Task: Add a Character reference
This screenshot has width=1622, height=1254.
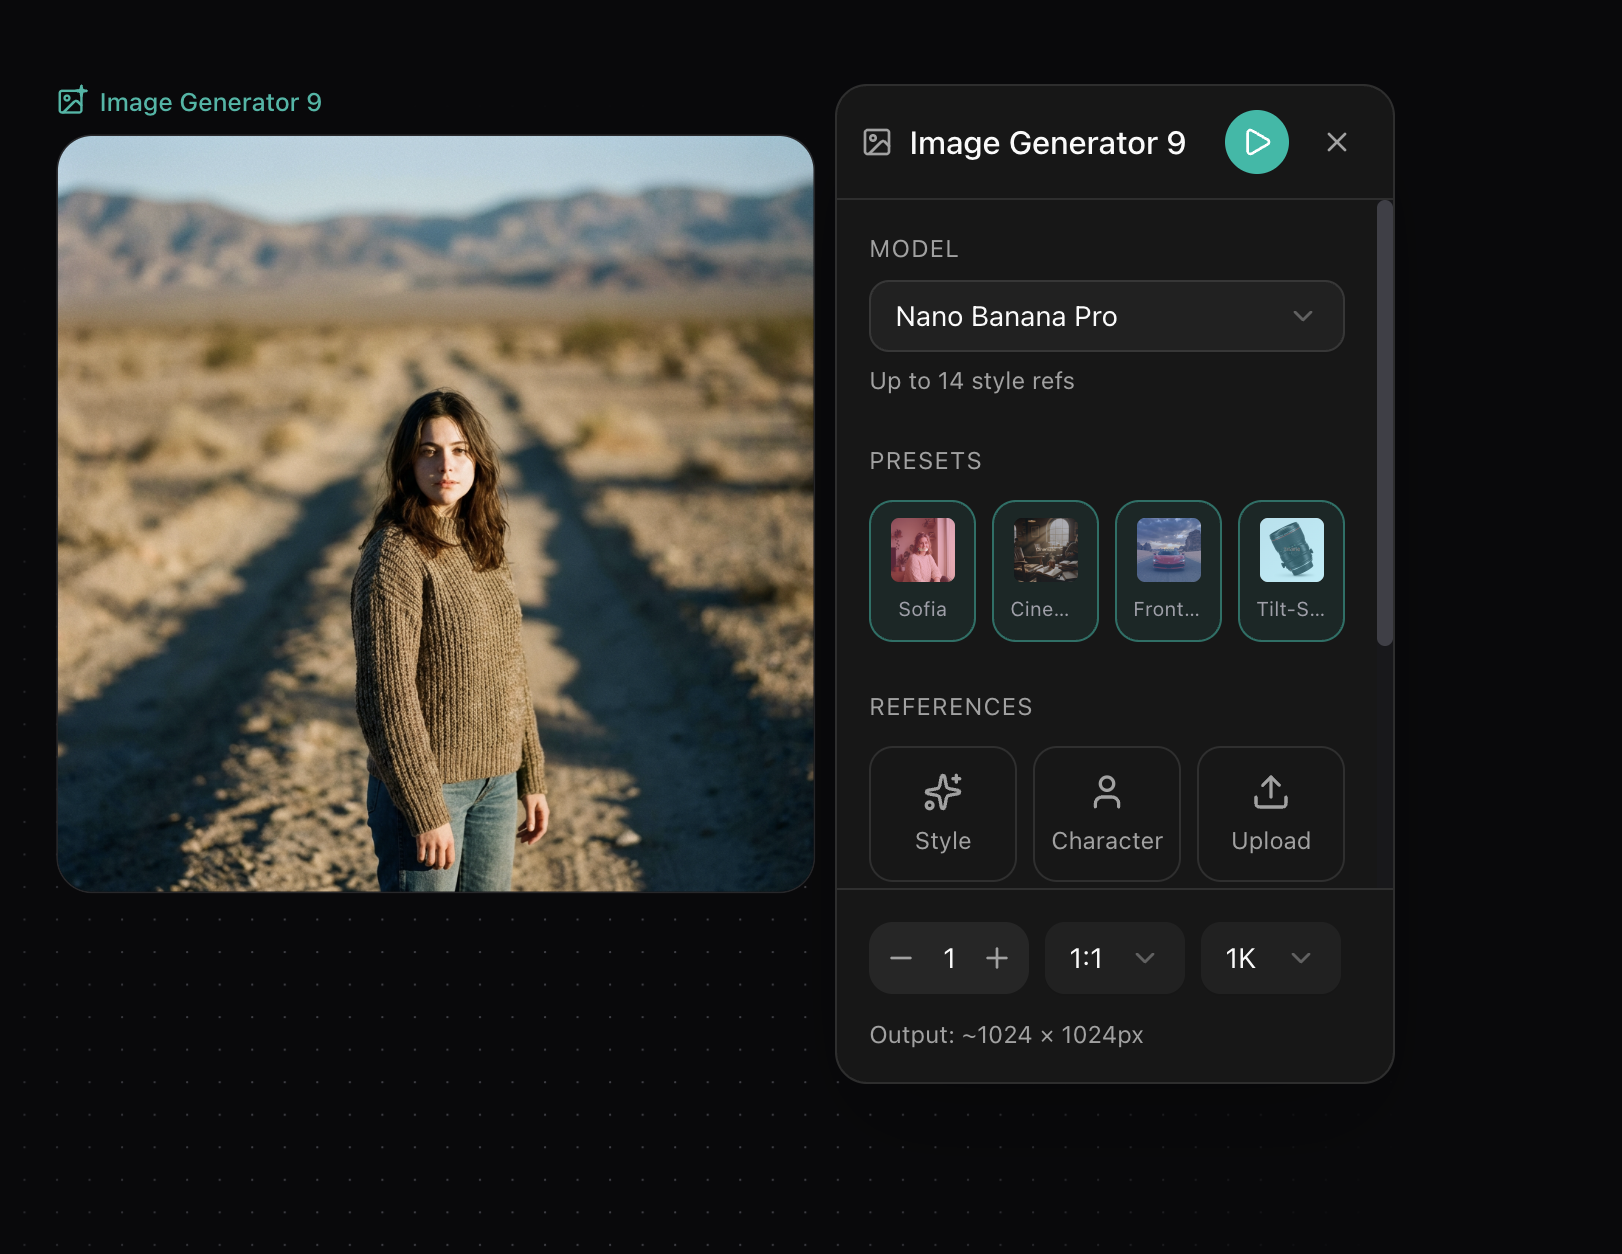Action: tap(1107, 814)
